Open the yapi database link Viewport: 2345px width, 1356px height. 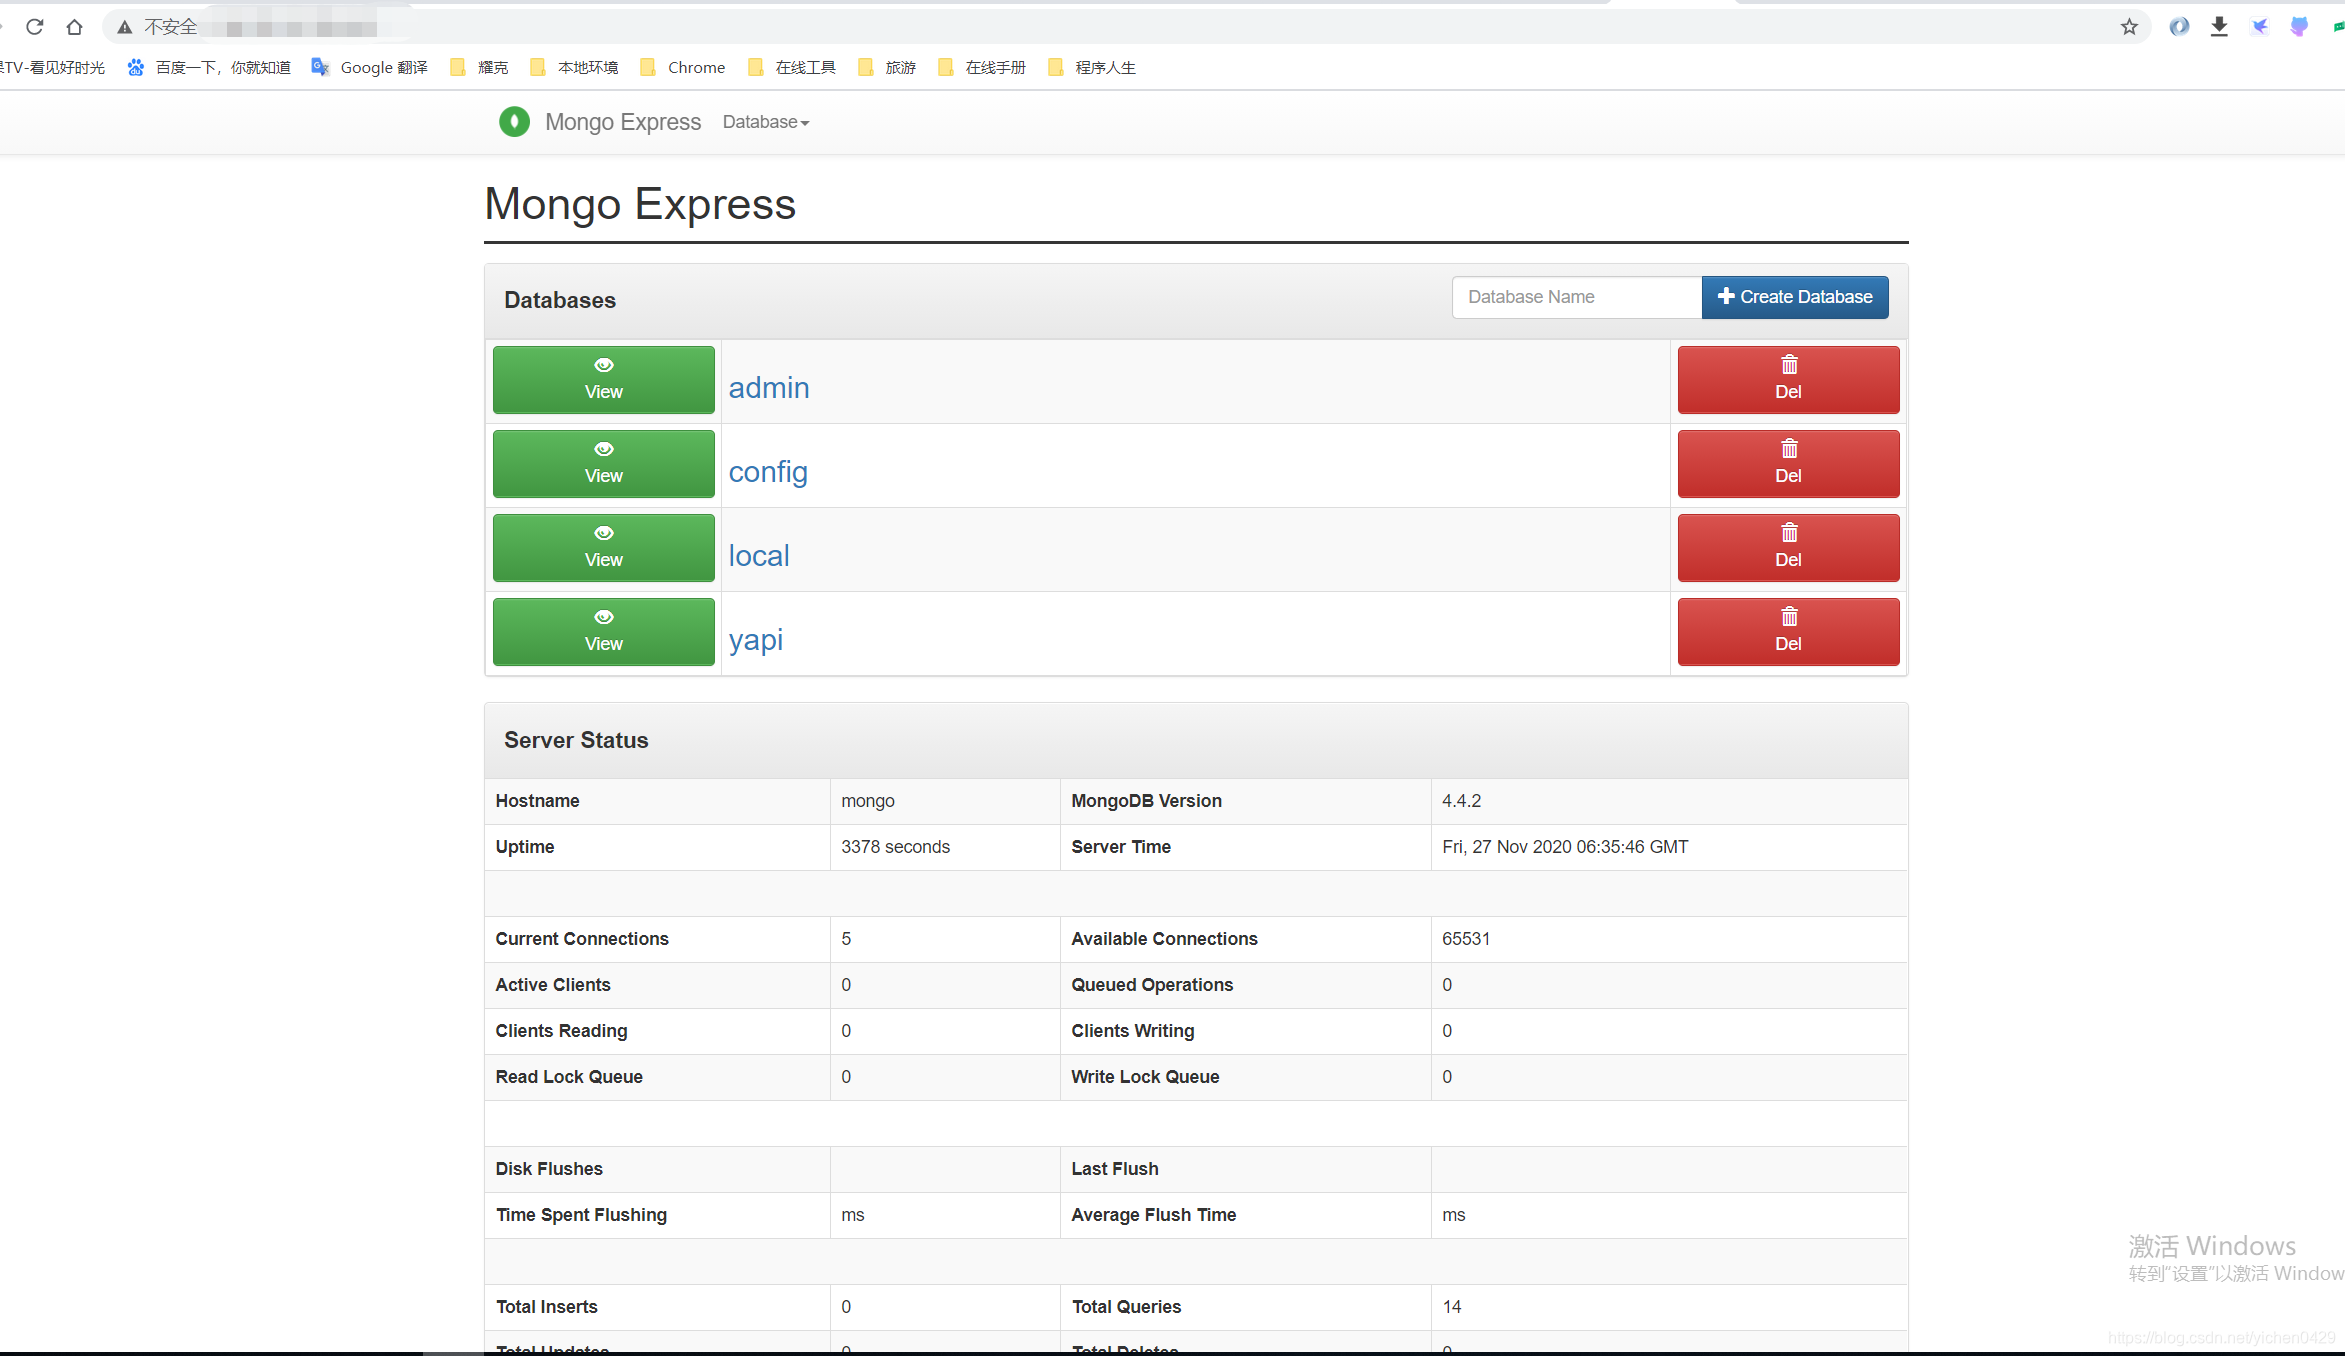pos(756,640)
